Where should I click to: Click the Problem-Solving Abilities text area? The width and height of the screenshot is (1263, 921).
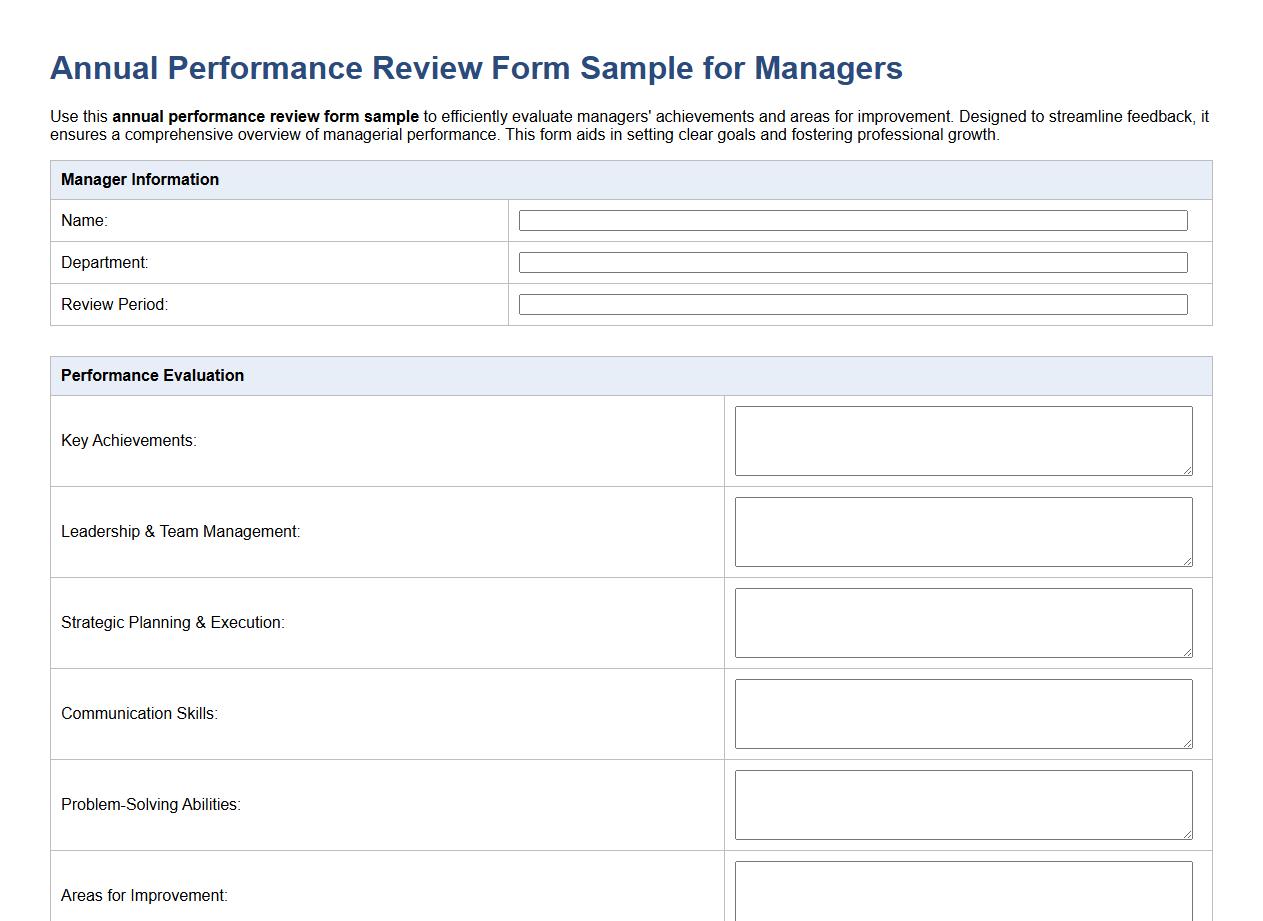962,804
